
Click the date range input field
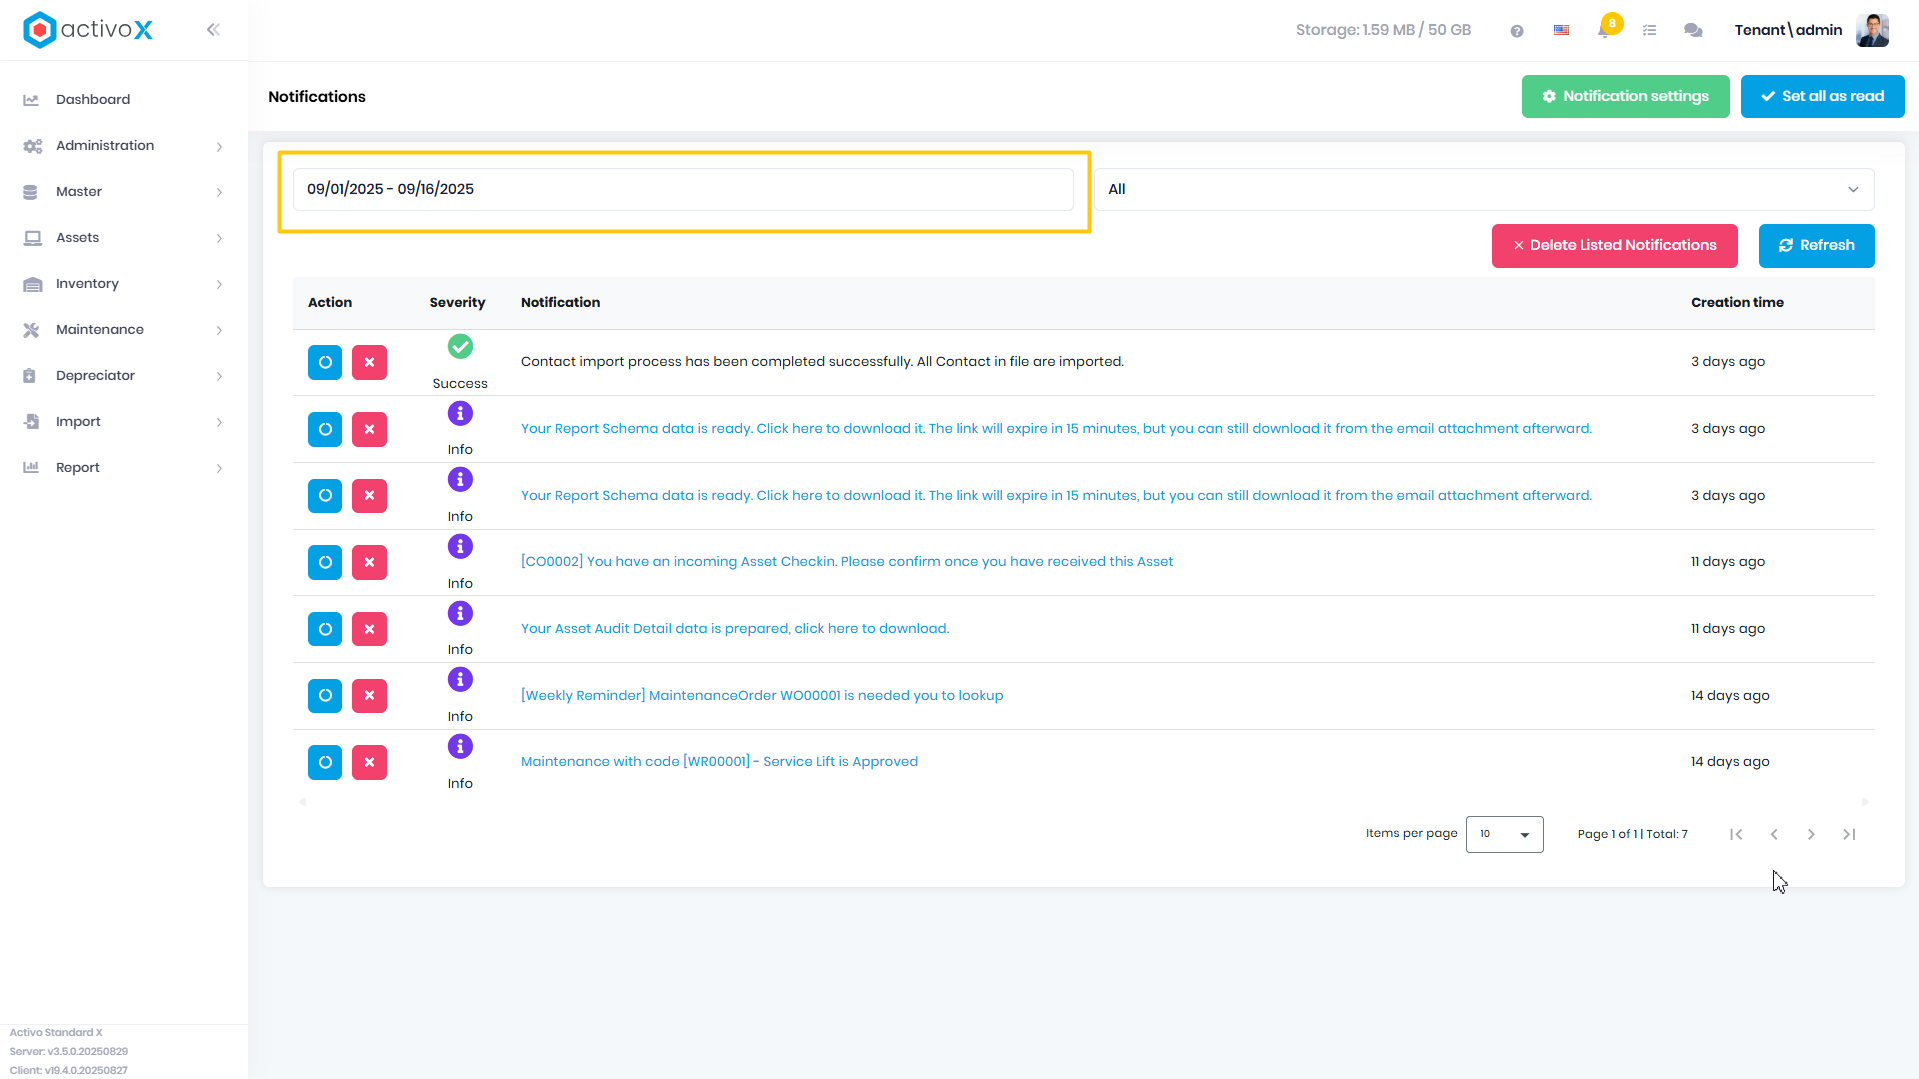pyautogui.click(x=683, y=189)
